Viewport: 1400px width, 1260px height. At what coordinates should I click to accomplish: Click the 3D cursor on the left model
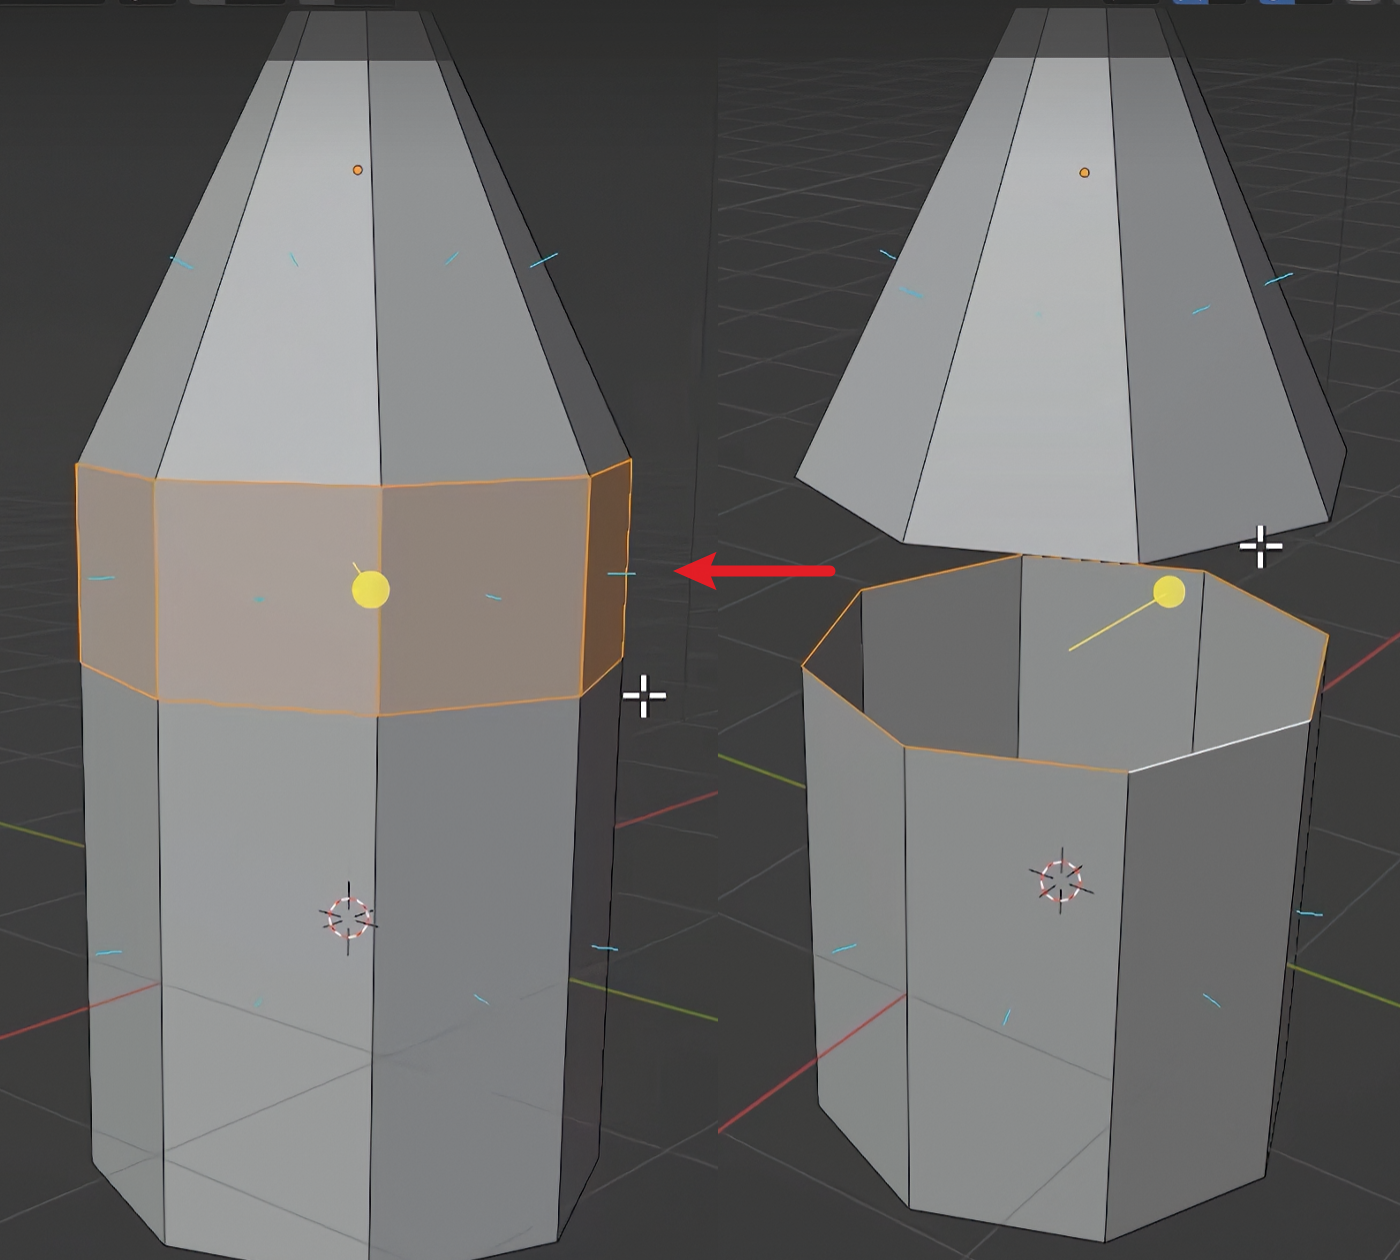[x=348, y=917]
